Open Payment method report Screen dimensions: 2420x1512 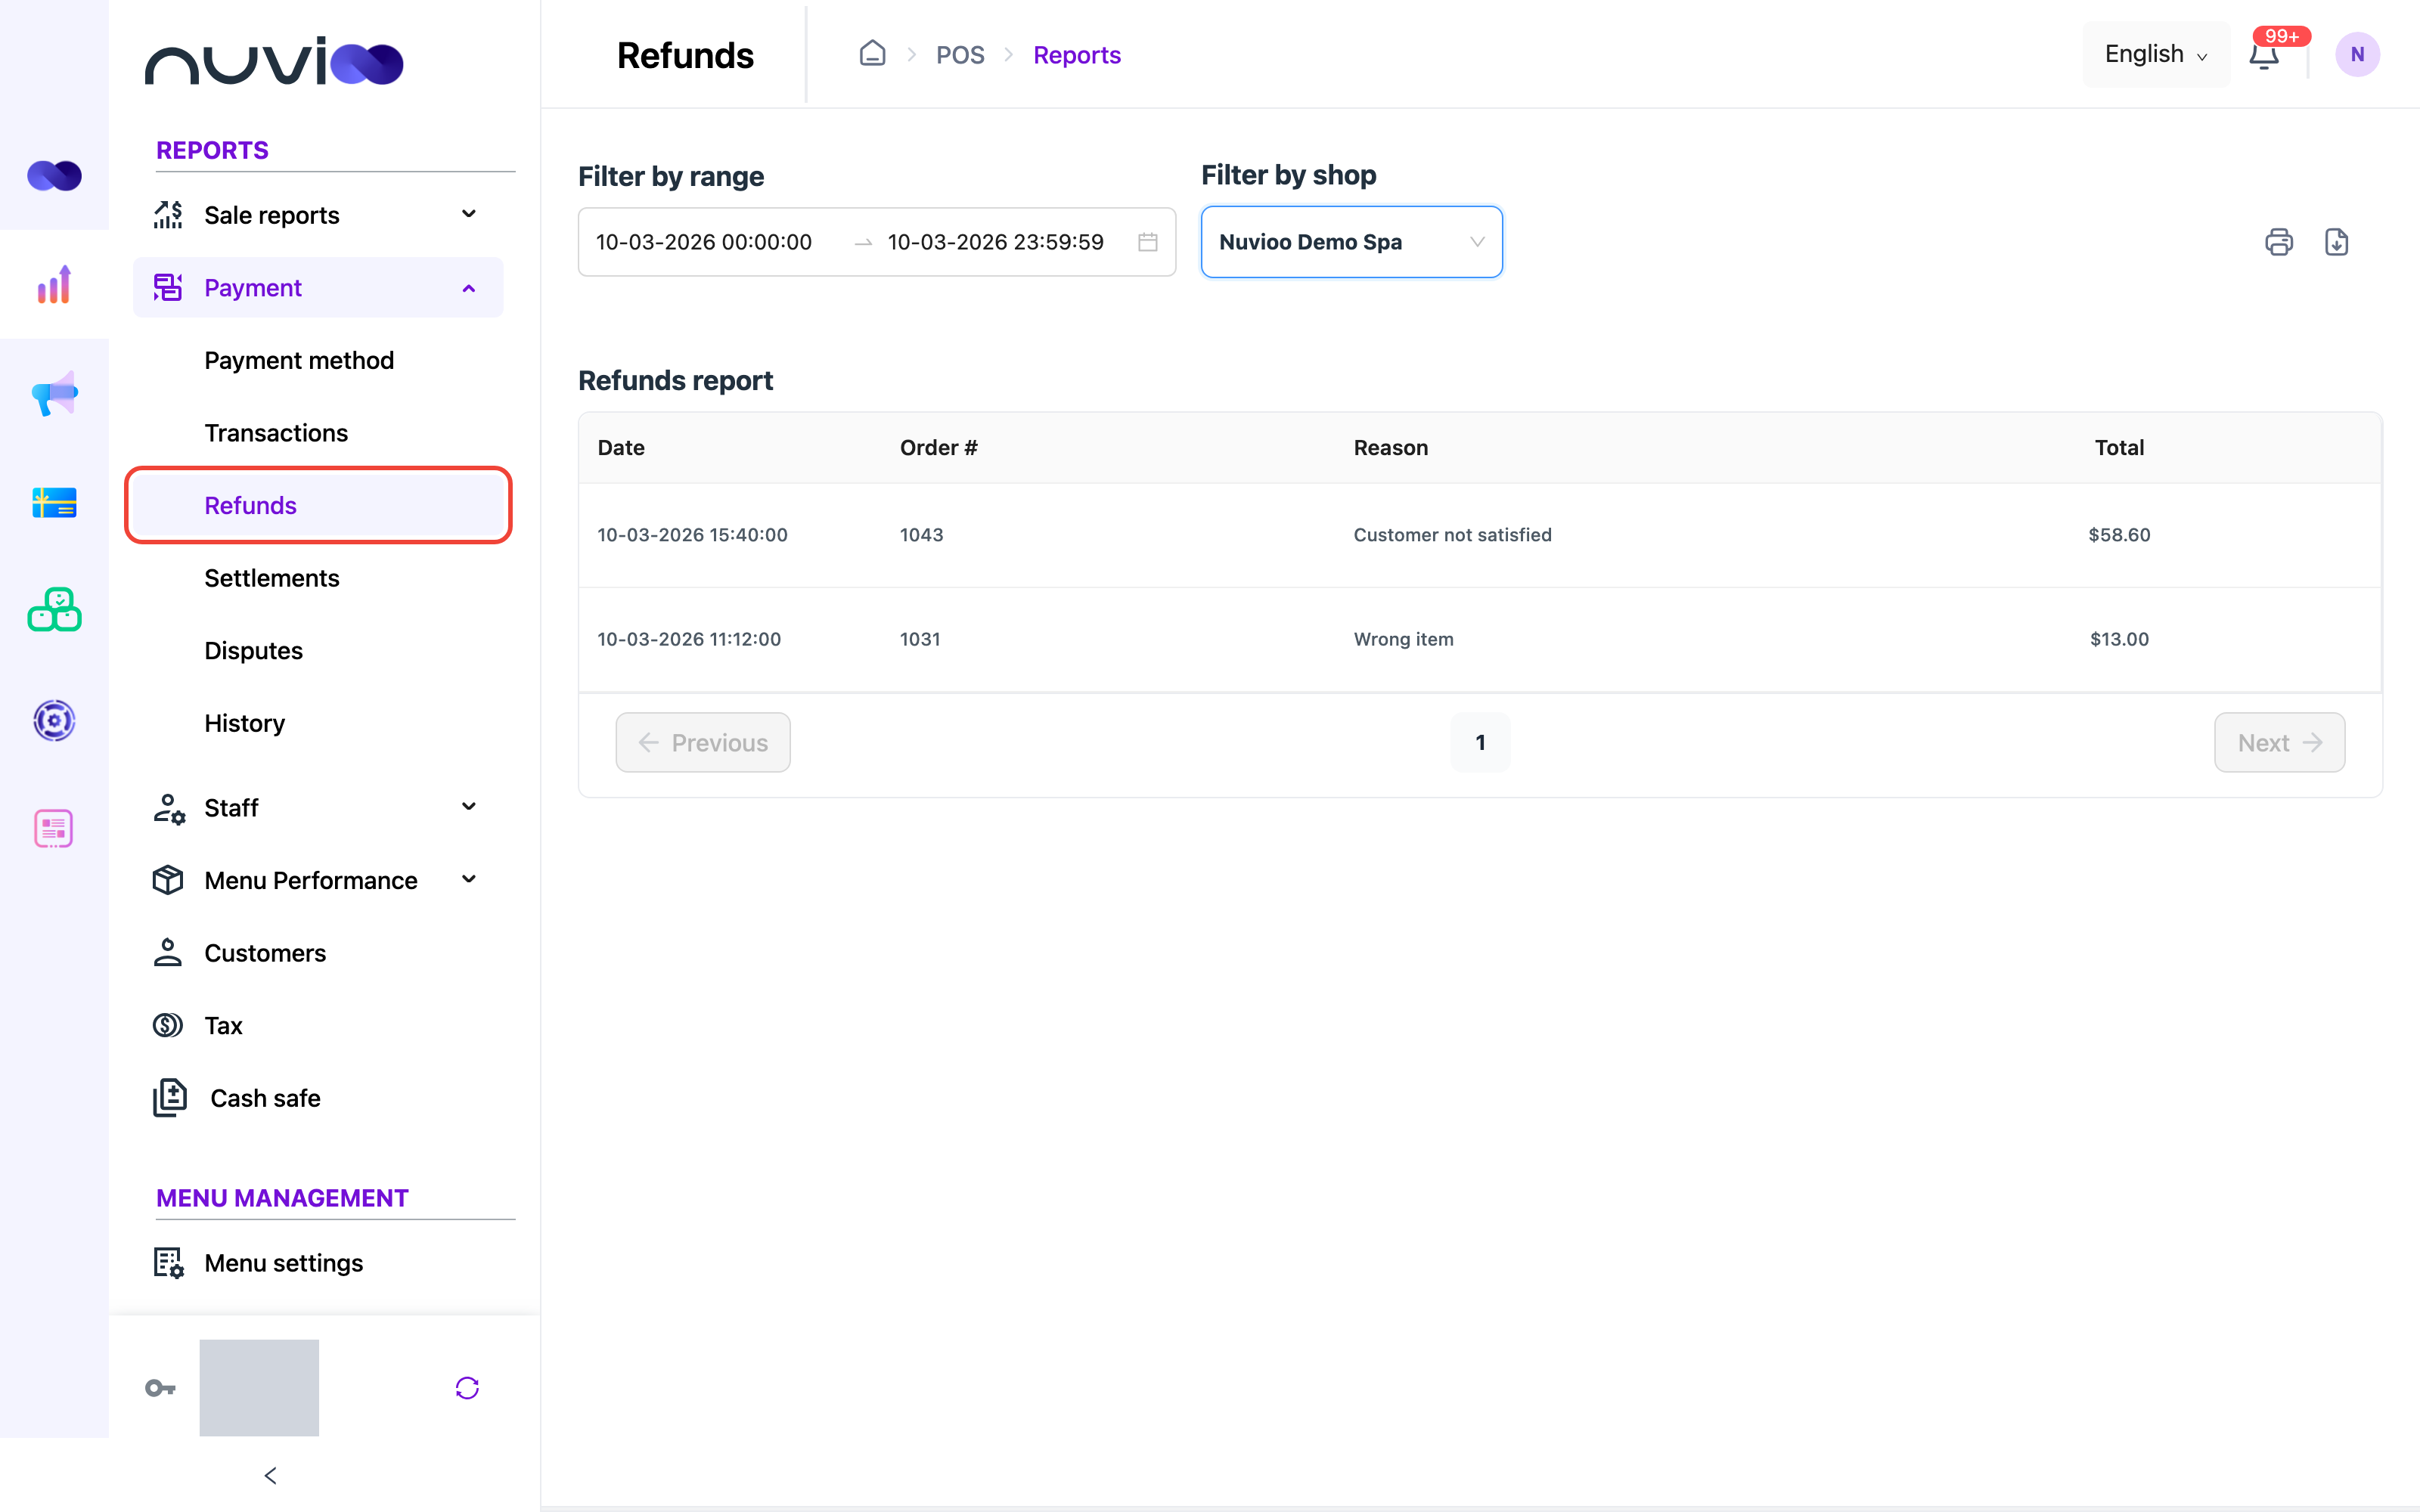tap(299, 360)
